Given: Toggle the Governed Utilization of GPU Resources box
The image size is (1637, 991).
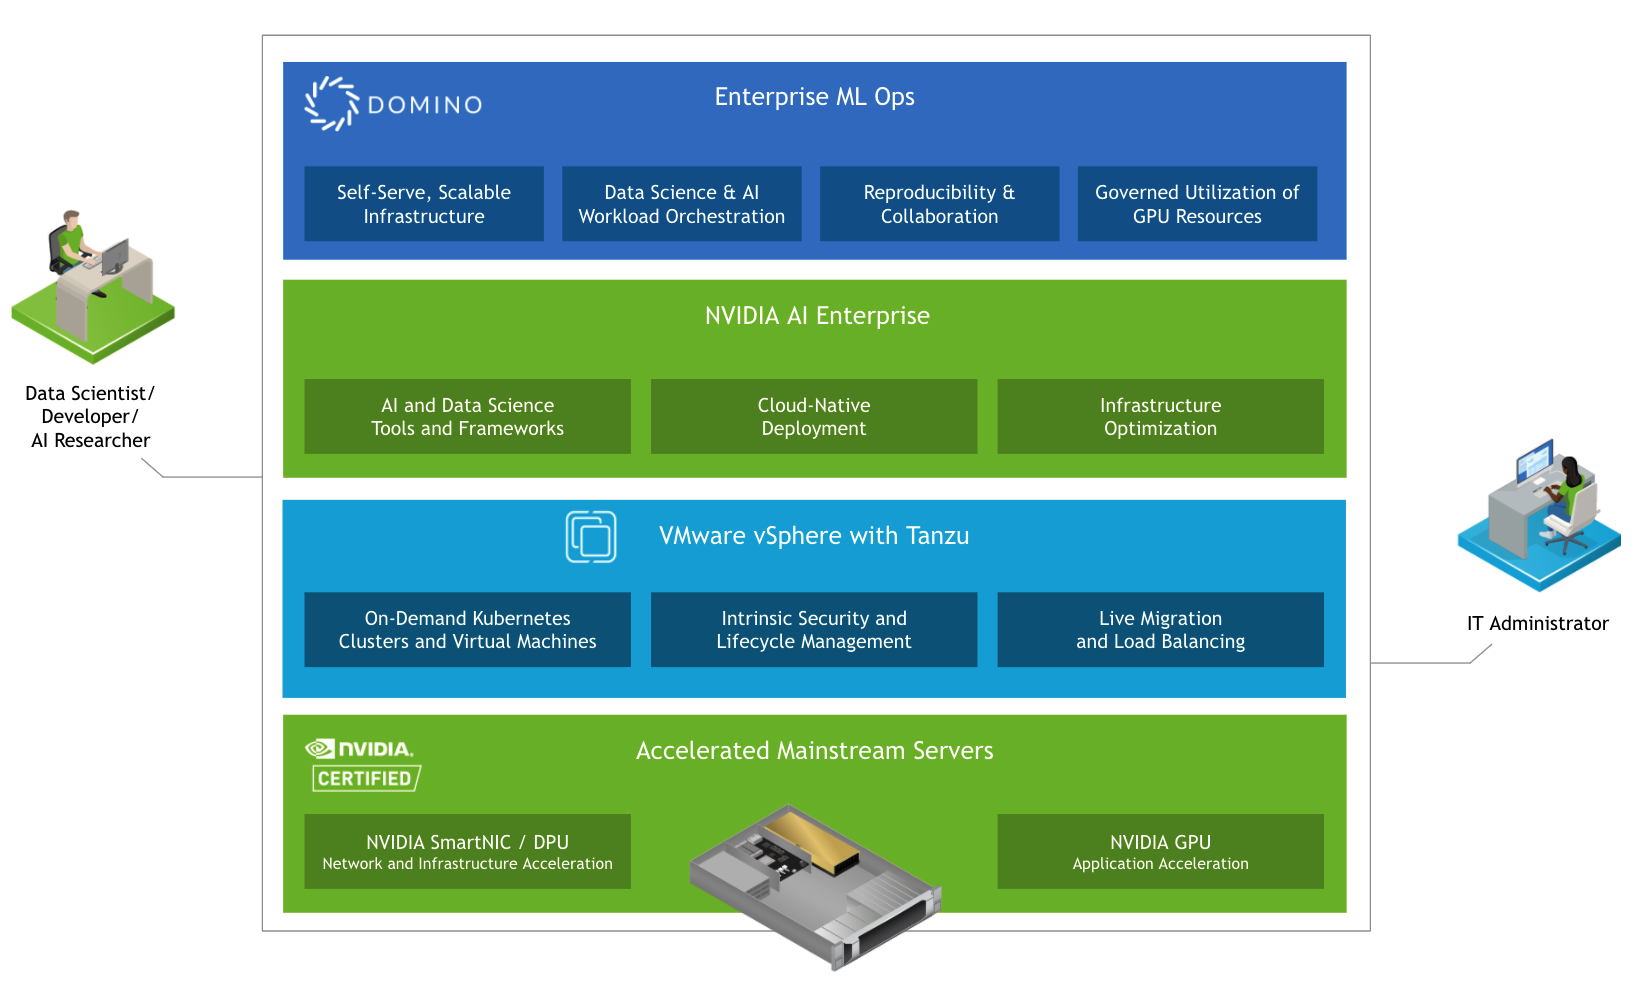Looking at the screenshot, I should point(1197,204).
